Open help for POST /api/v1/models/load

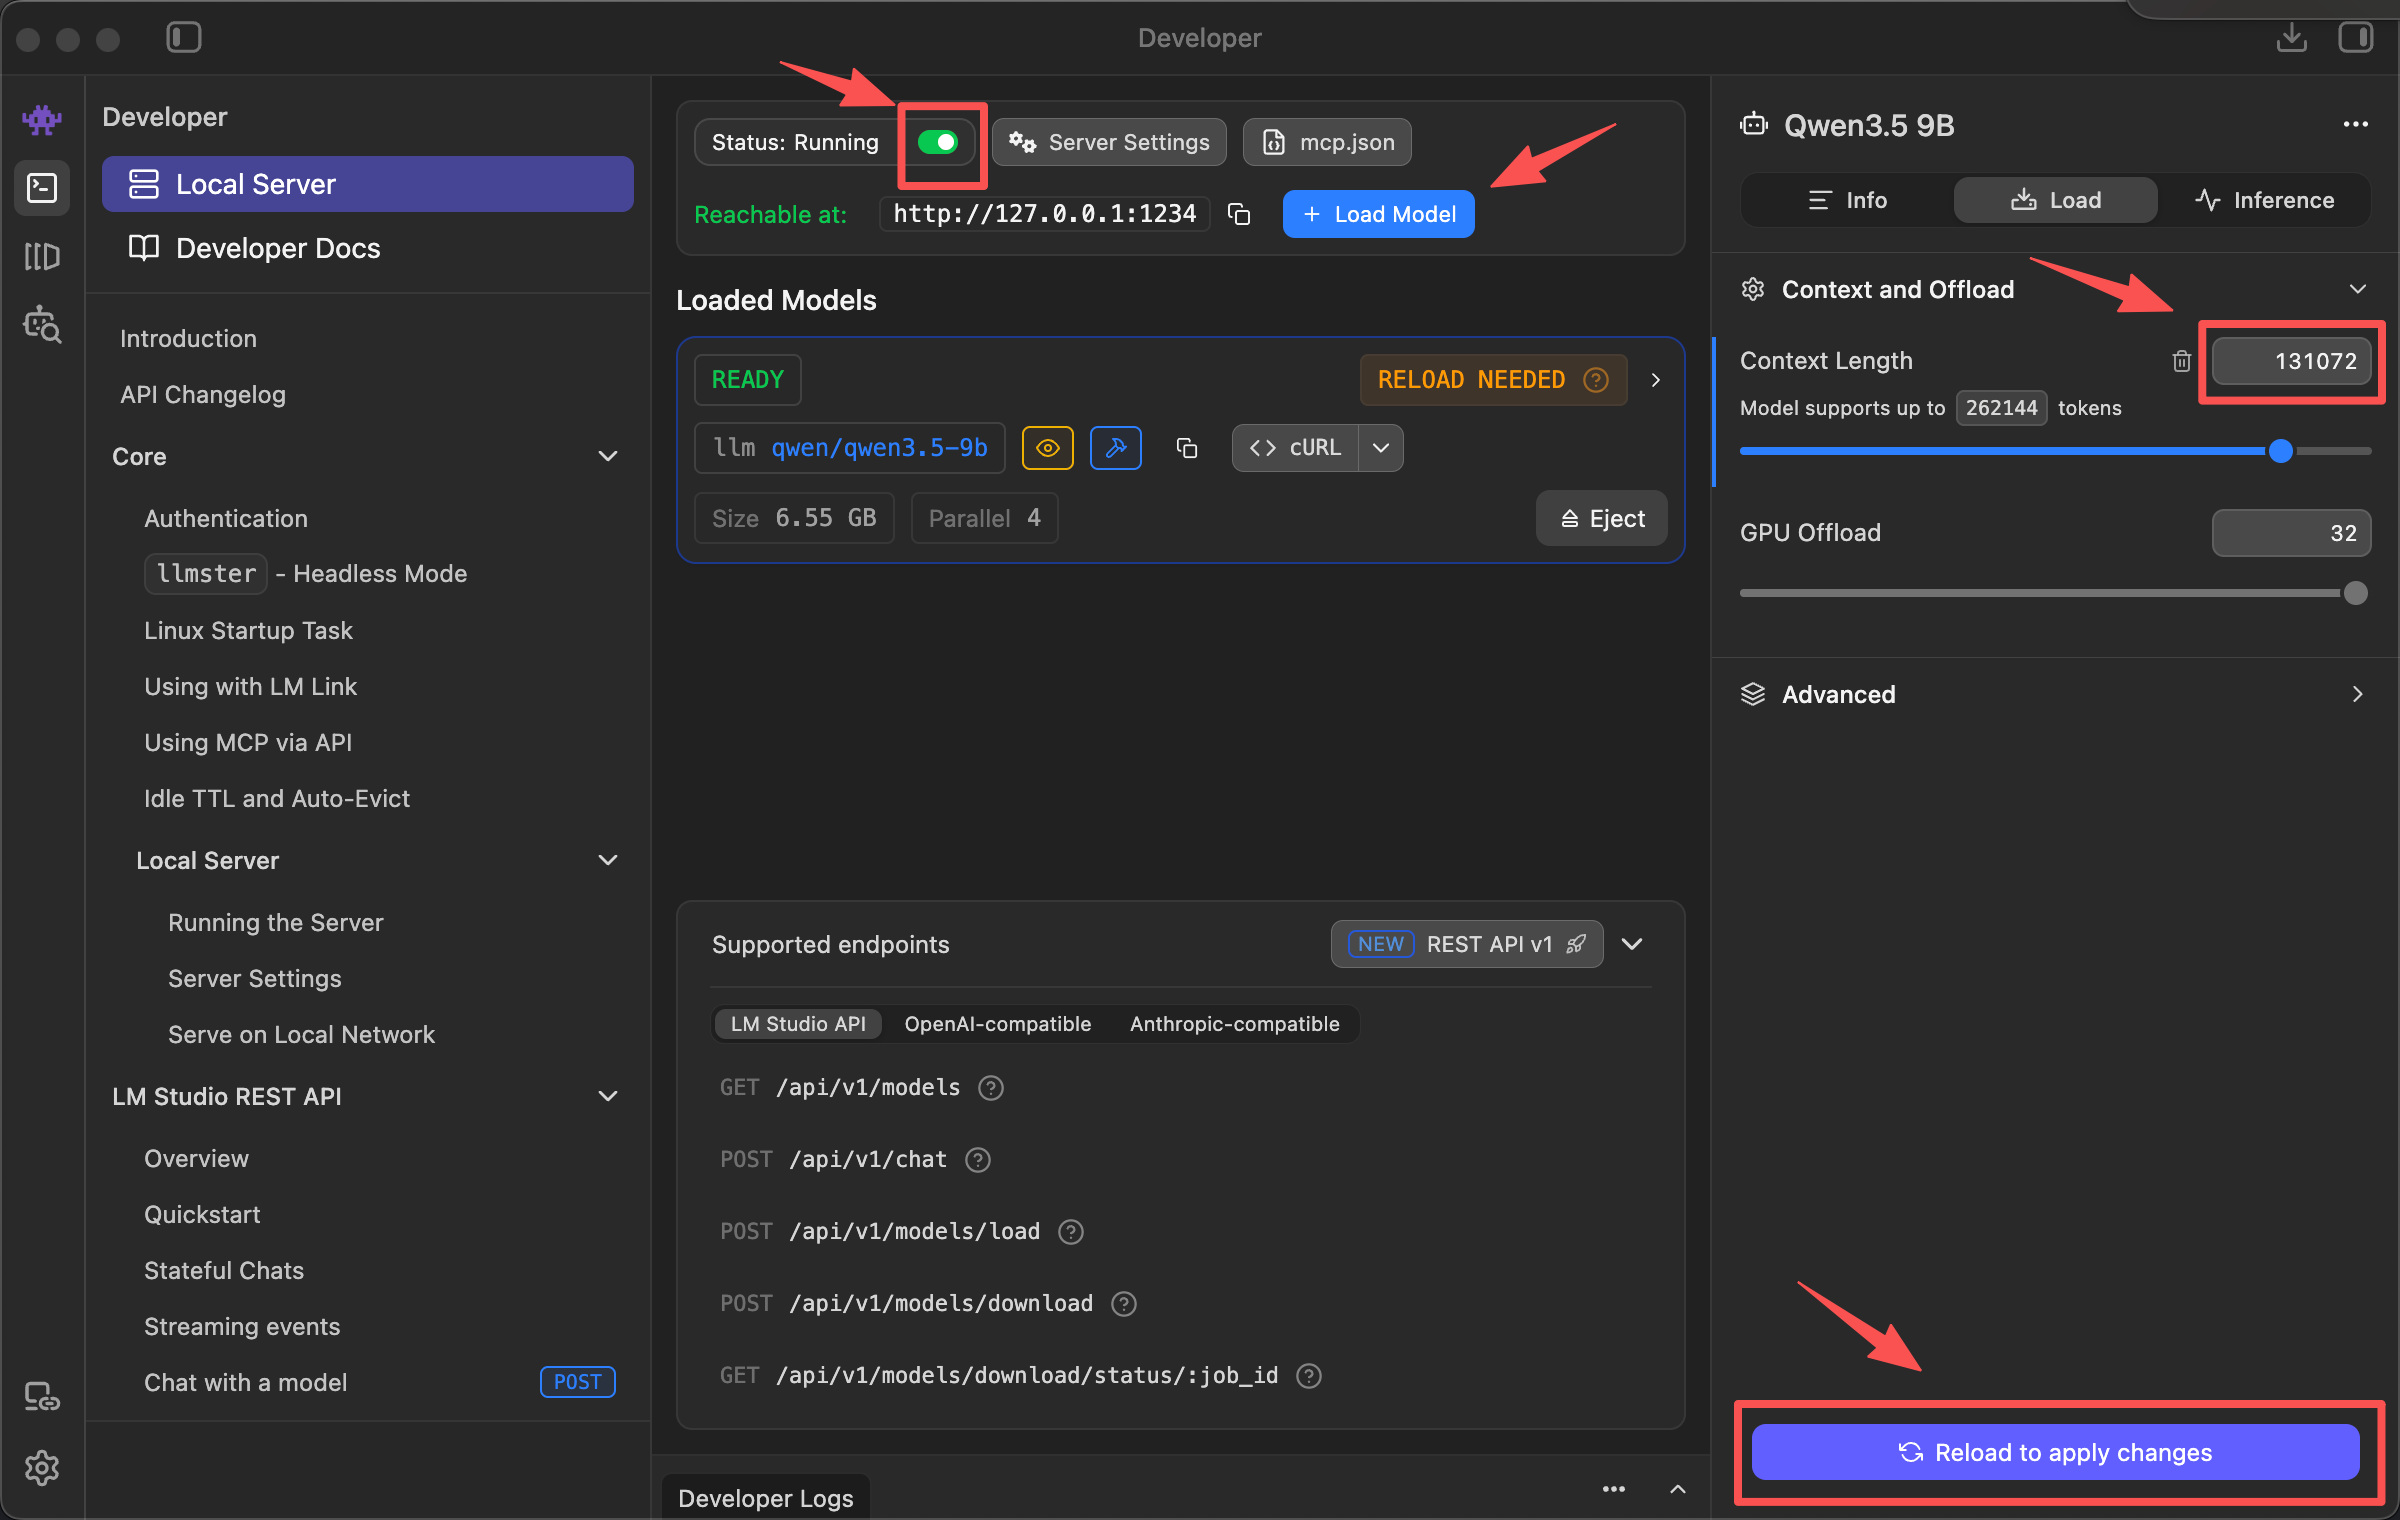(x=1071, y=1232)
